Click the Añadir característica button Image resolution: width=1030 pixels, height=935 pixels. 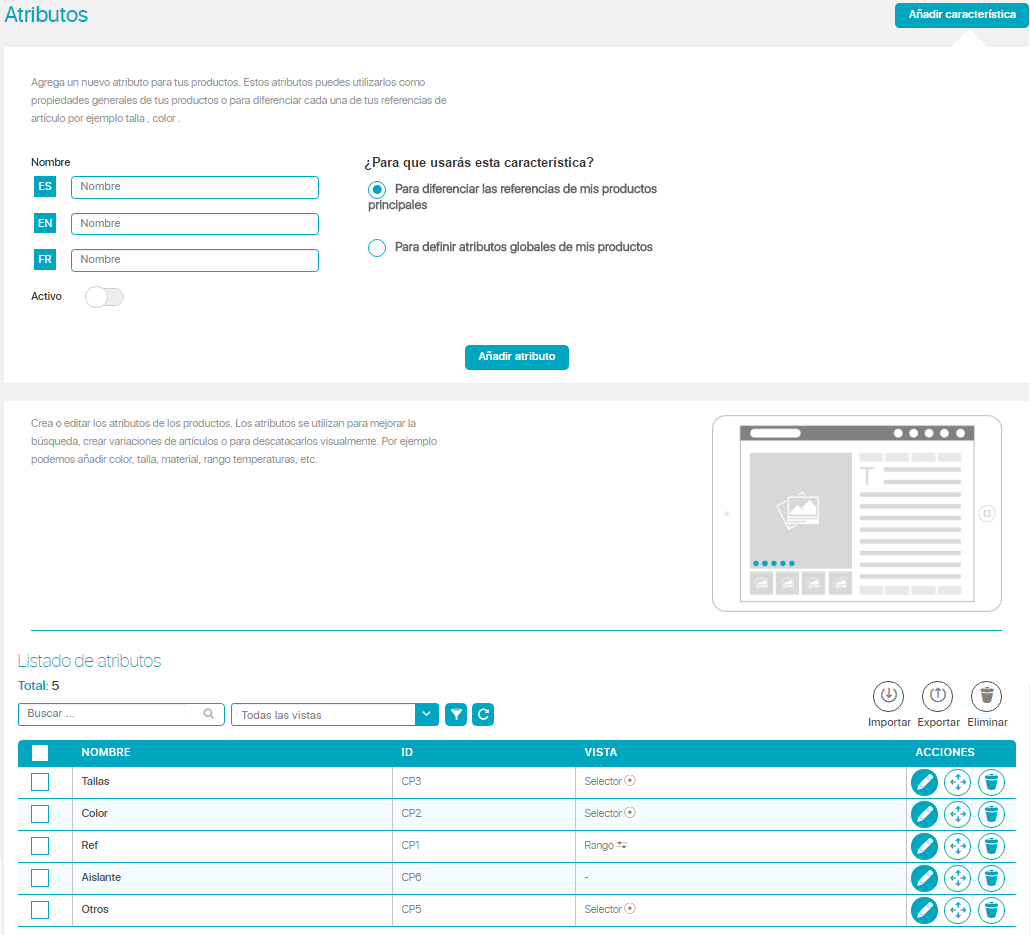tap(962, 14)
